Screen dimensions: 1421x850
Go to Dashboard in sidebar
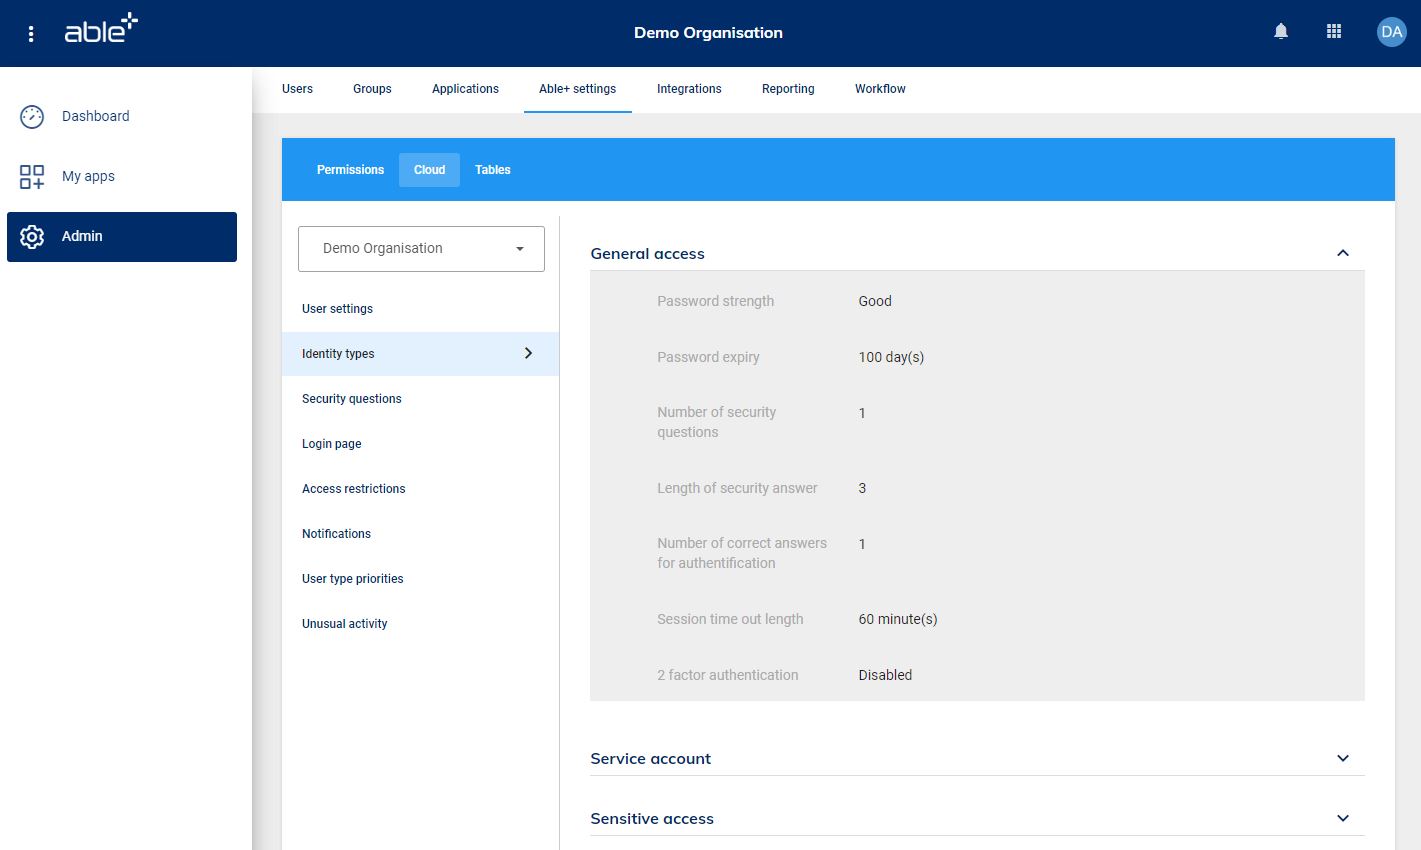(122, 116)
